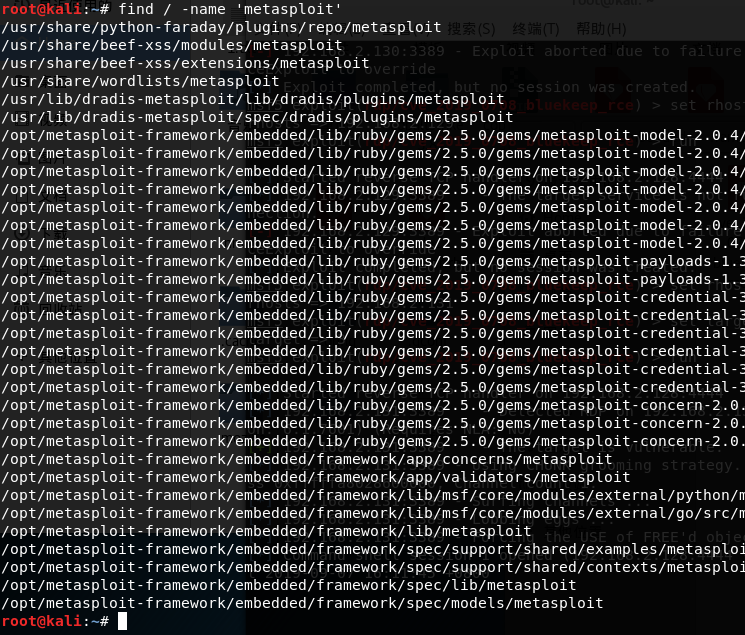Image resolution: width=745 pixels, height=635 pixels.
Task: Open the 搜索(S) menu in background terminal
Action: 471,29
